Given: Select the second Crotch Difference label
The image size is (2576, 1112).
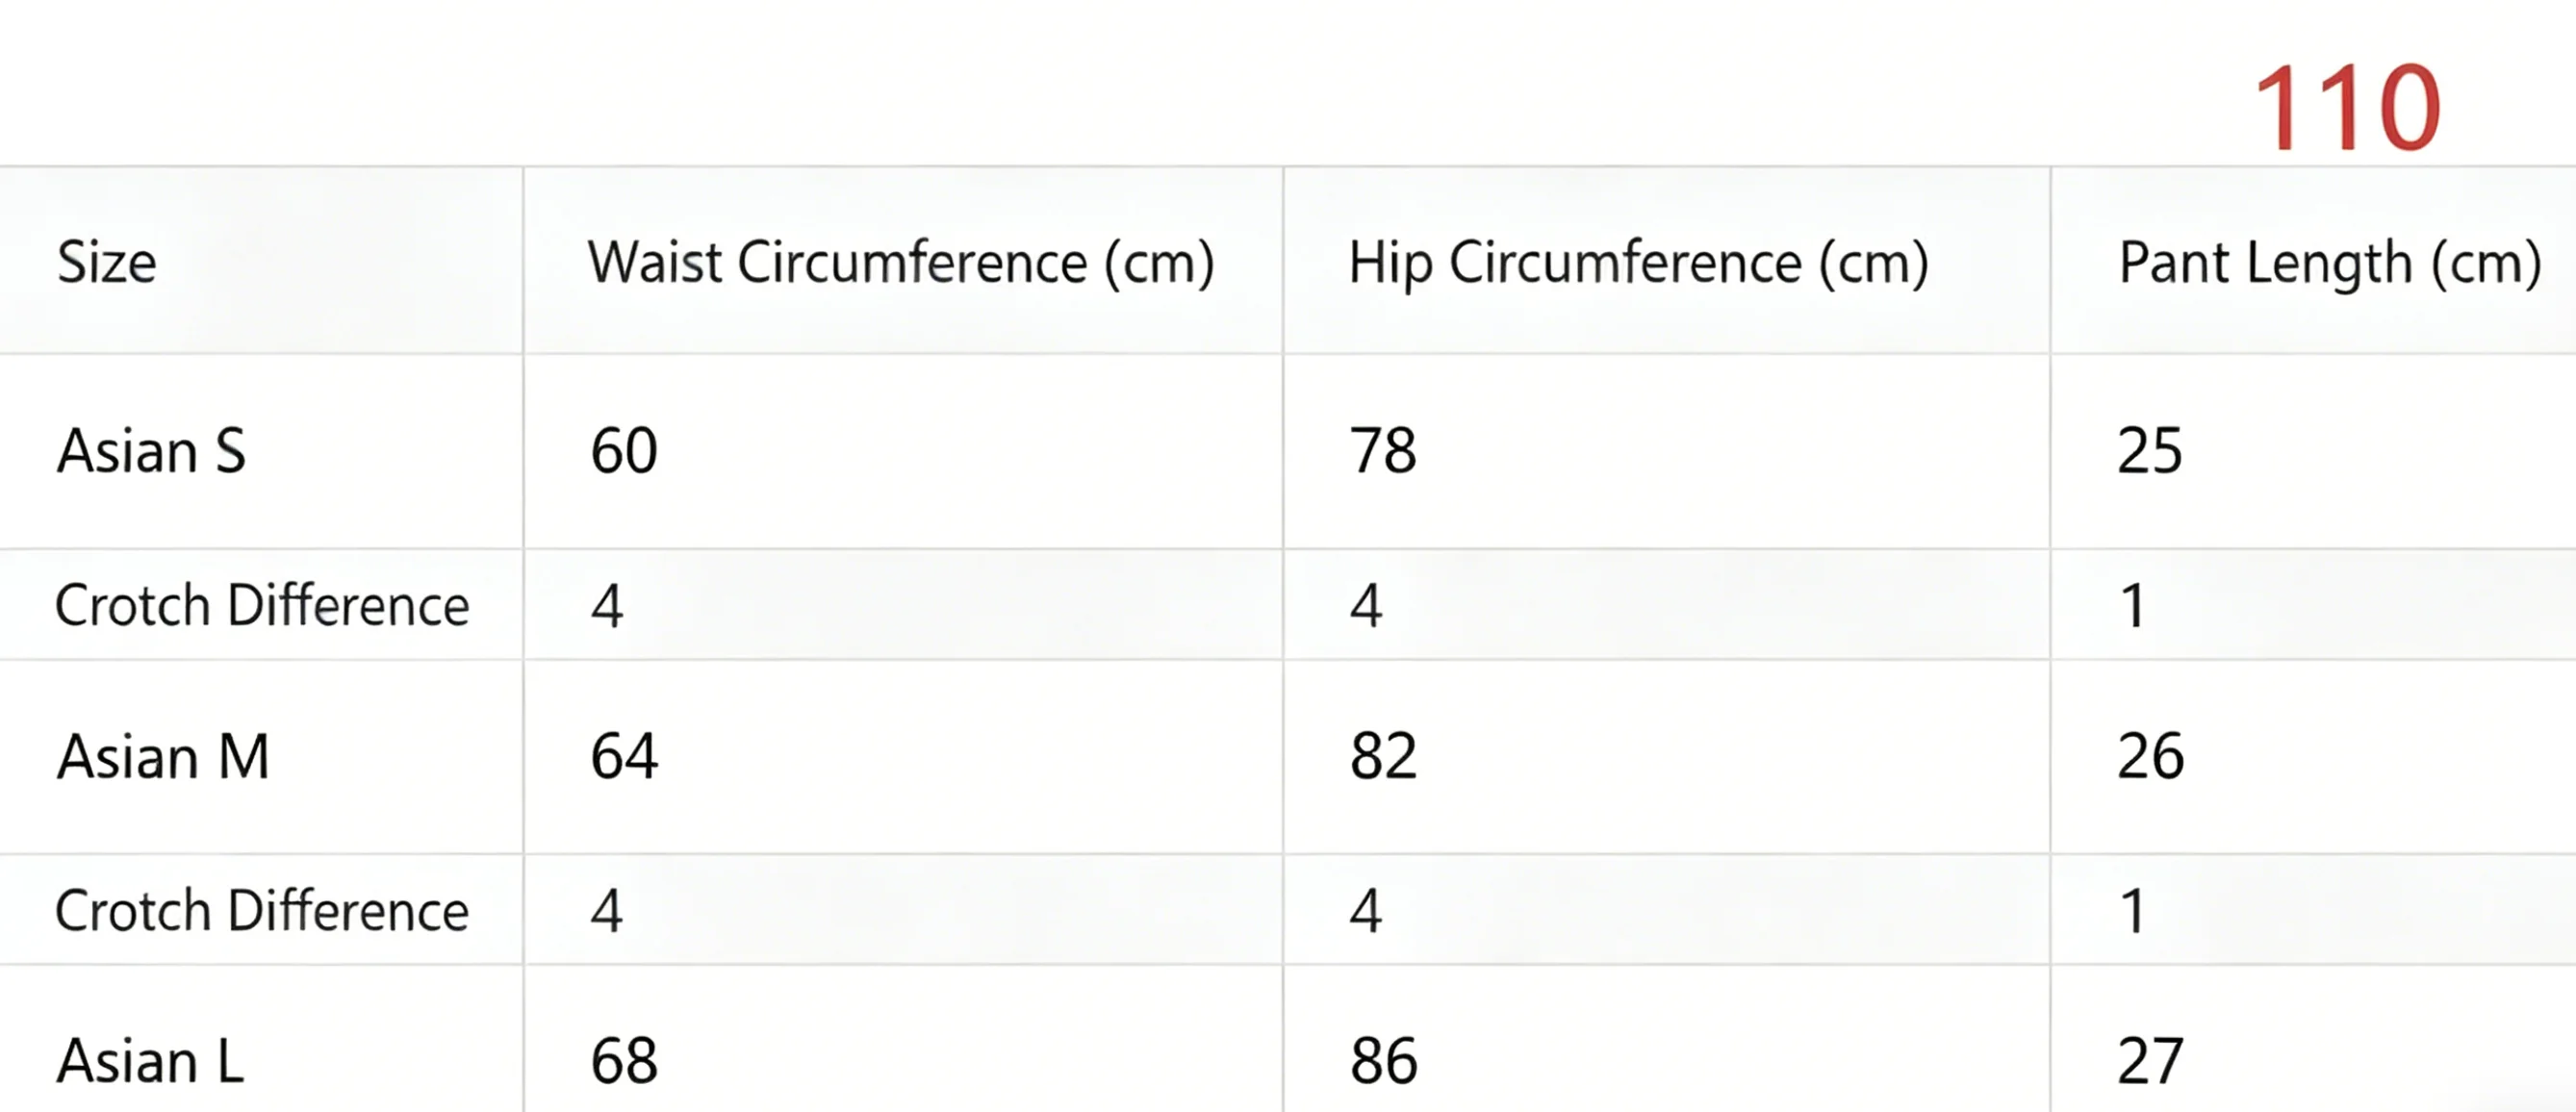Looking at the screenshot, I should pos(262,910).
